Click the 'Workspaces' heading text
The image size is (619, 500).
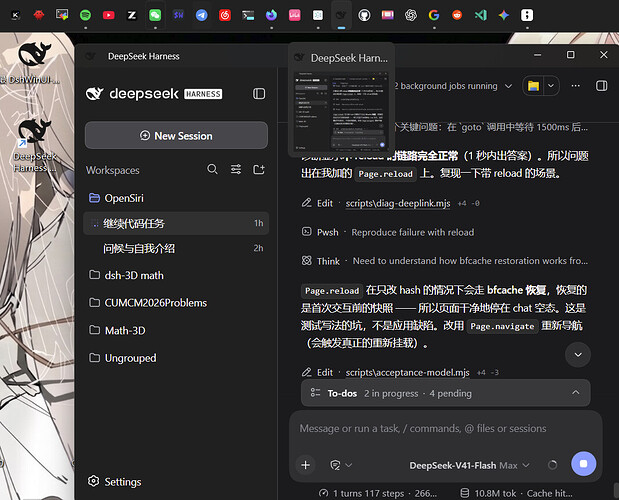pyautogui.click(x=113, y=170)
